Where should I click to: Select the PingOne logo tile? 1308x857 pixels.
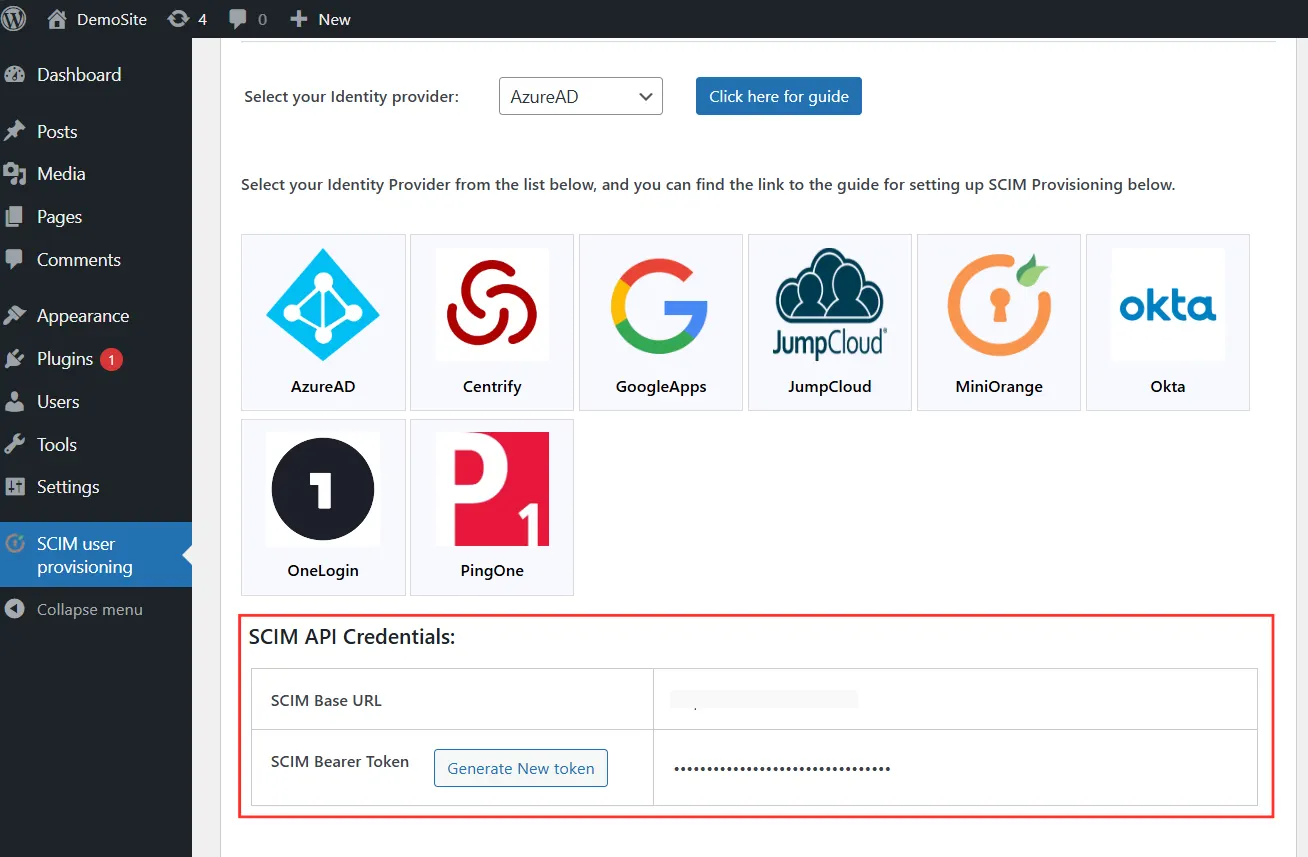pyautogui.click(x=492, y=507)
